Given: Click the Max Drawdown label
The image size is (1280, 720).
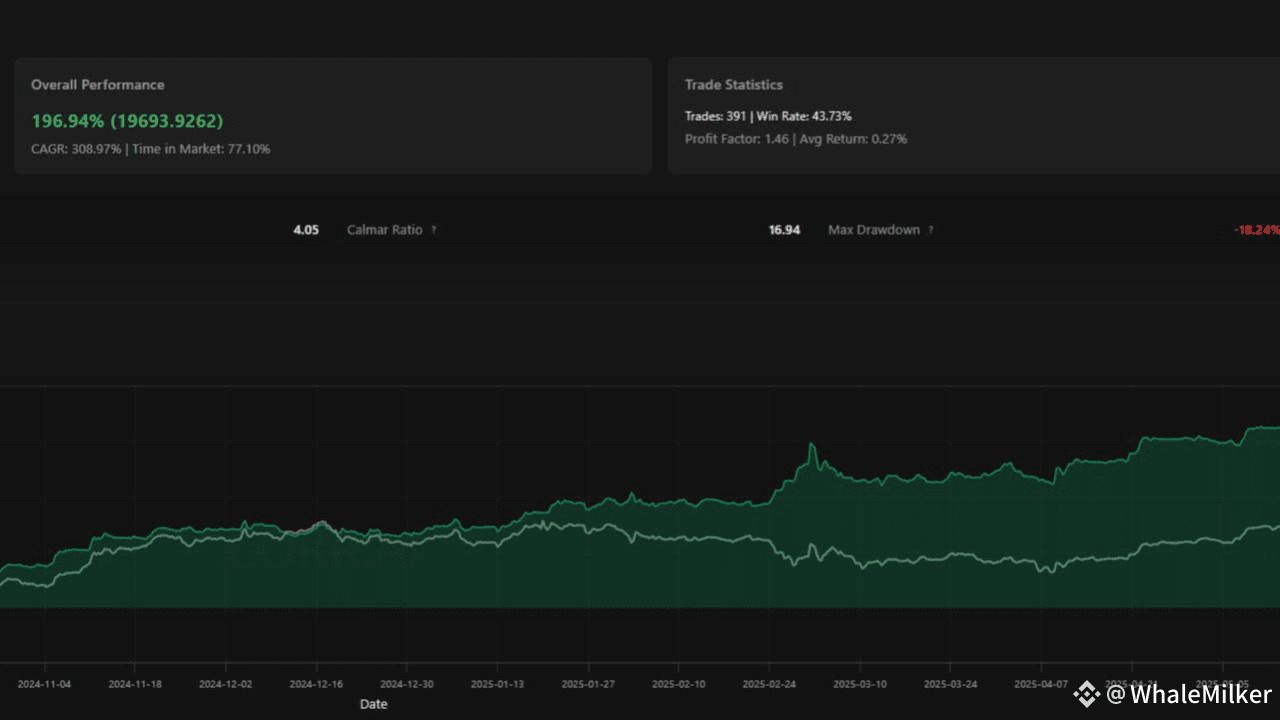Looking at the screenshot, I should [873, 230].
